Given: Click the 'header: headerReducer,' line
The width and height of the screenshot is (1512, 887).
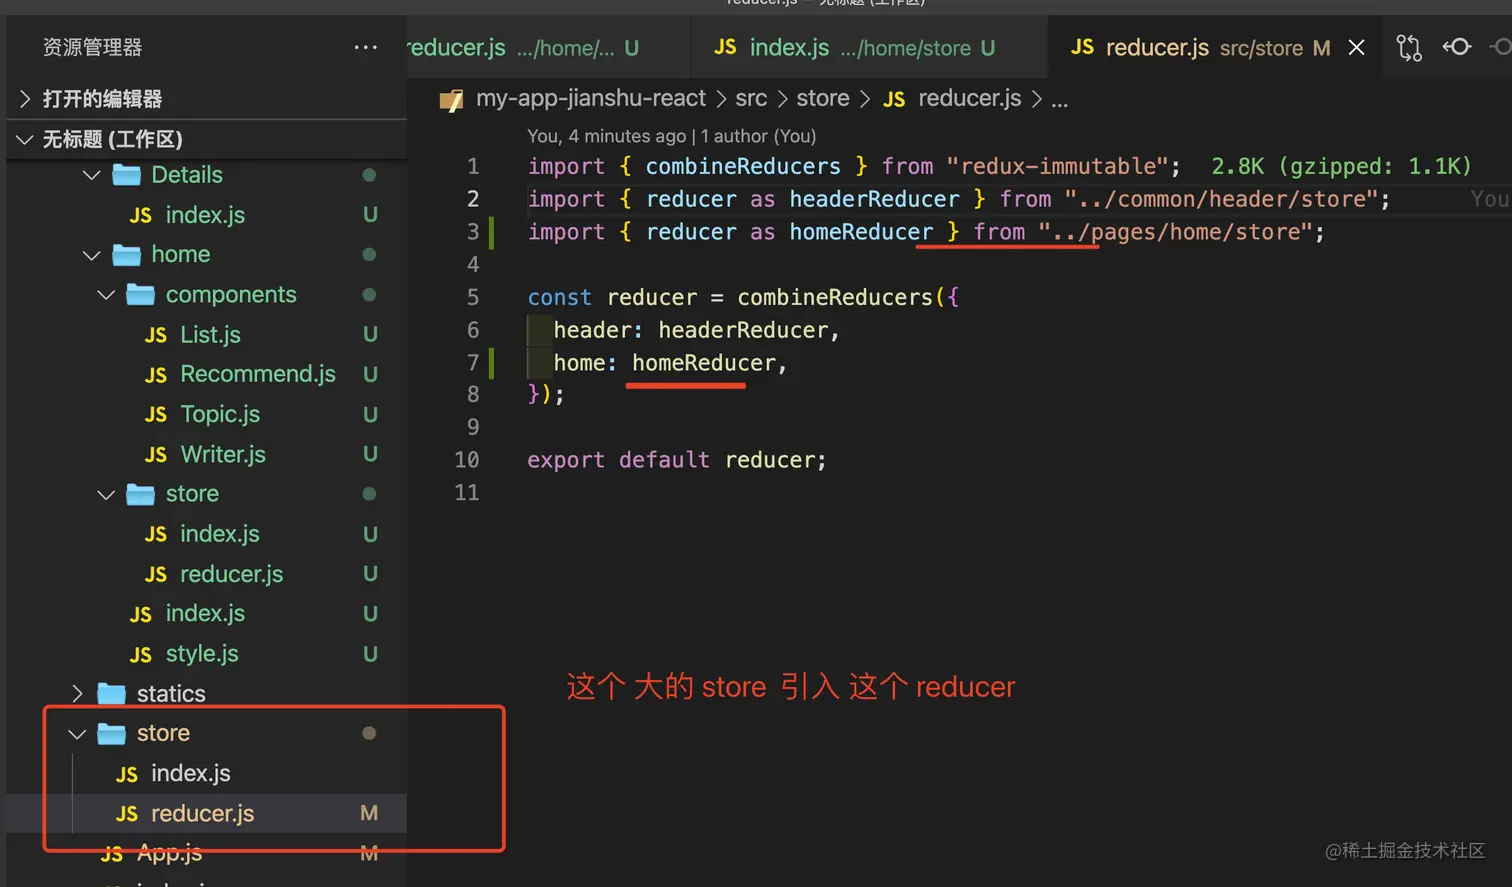Looking at the screenshot, I should (696, 330).
